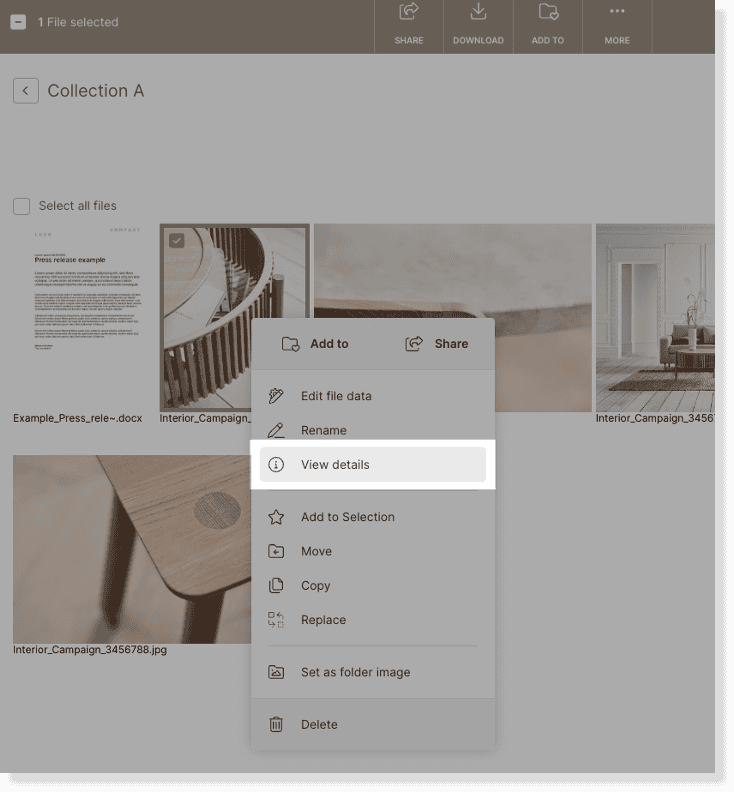This screenshot has height=792, width=734.
Task: Deselect files using the top-left minus box
Action: coord(18,22)
